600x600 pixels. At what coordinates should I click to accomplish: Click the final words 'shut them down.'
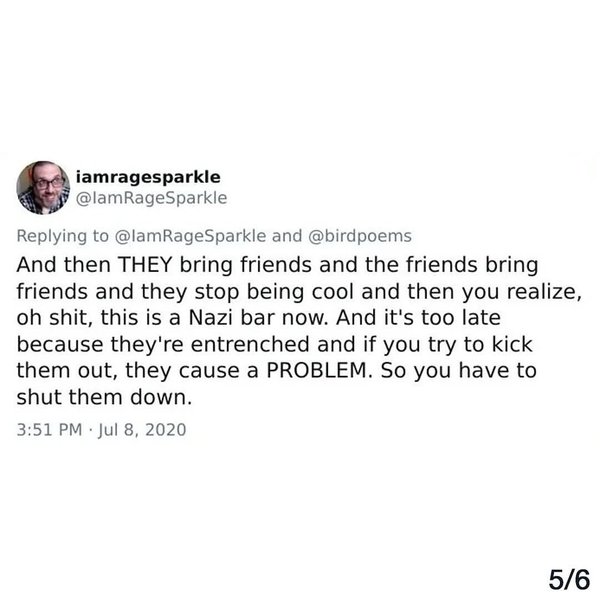[x=104, y=397]
